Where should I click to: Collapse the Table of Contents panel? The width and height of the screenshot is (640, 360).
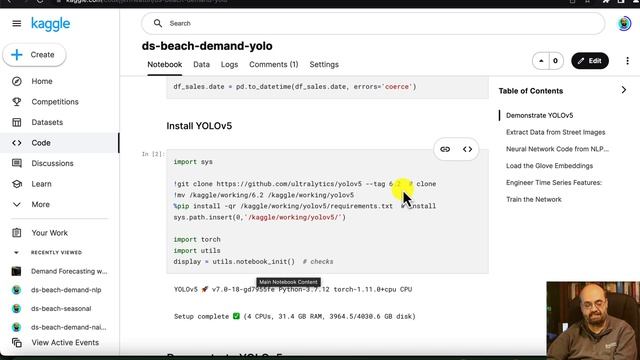624,90
